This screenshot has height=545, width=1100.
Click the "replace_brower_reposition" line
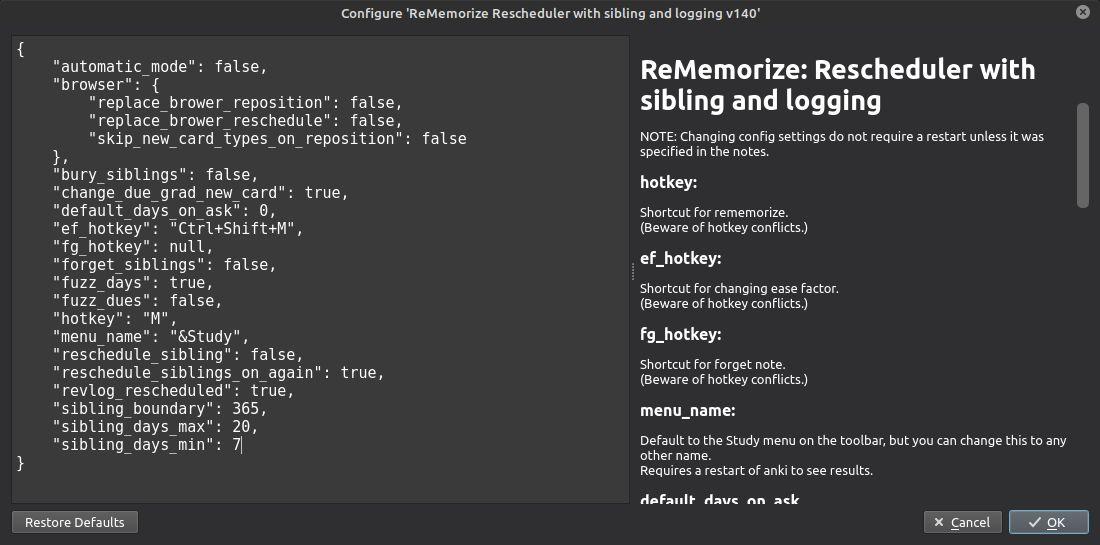click(246, 103)
